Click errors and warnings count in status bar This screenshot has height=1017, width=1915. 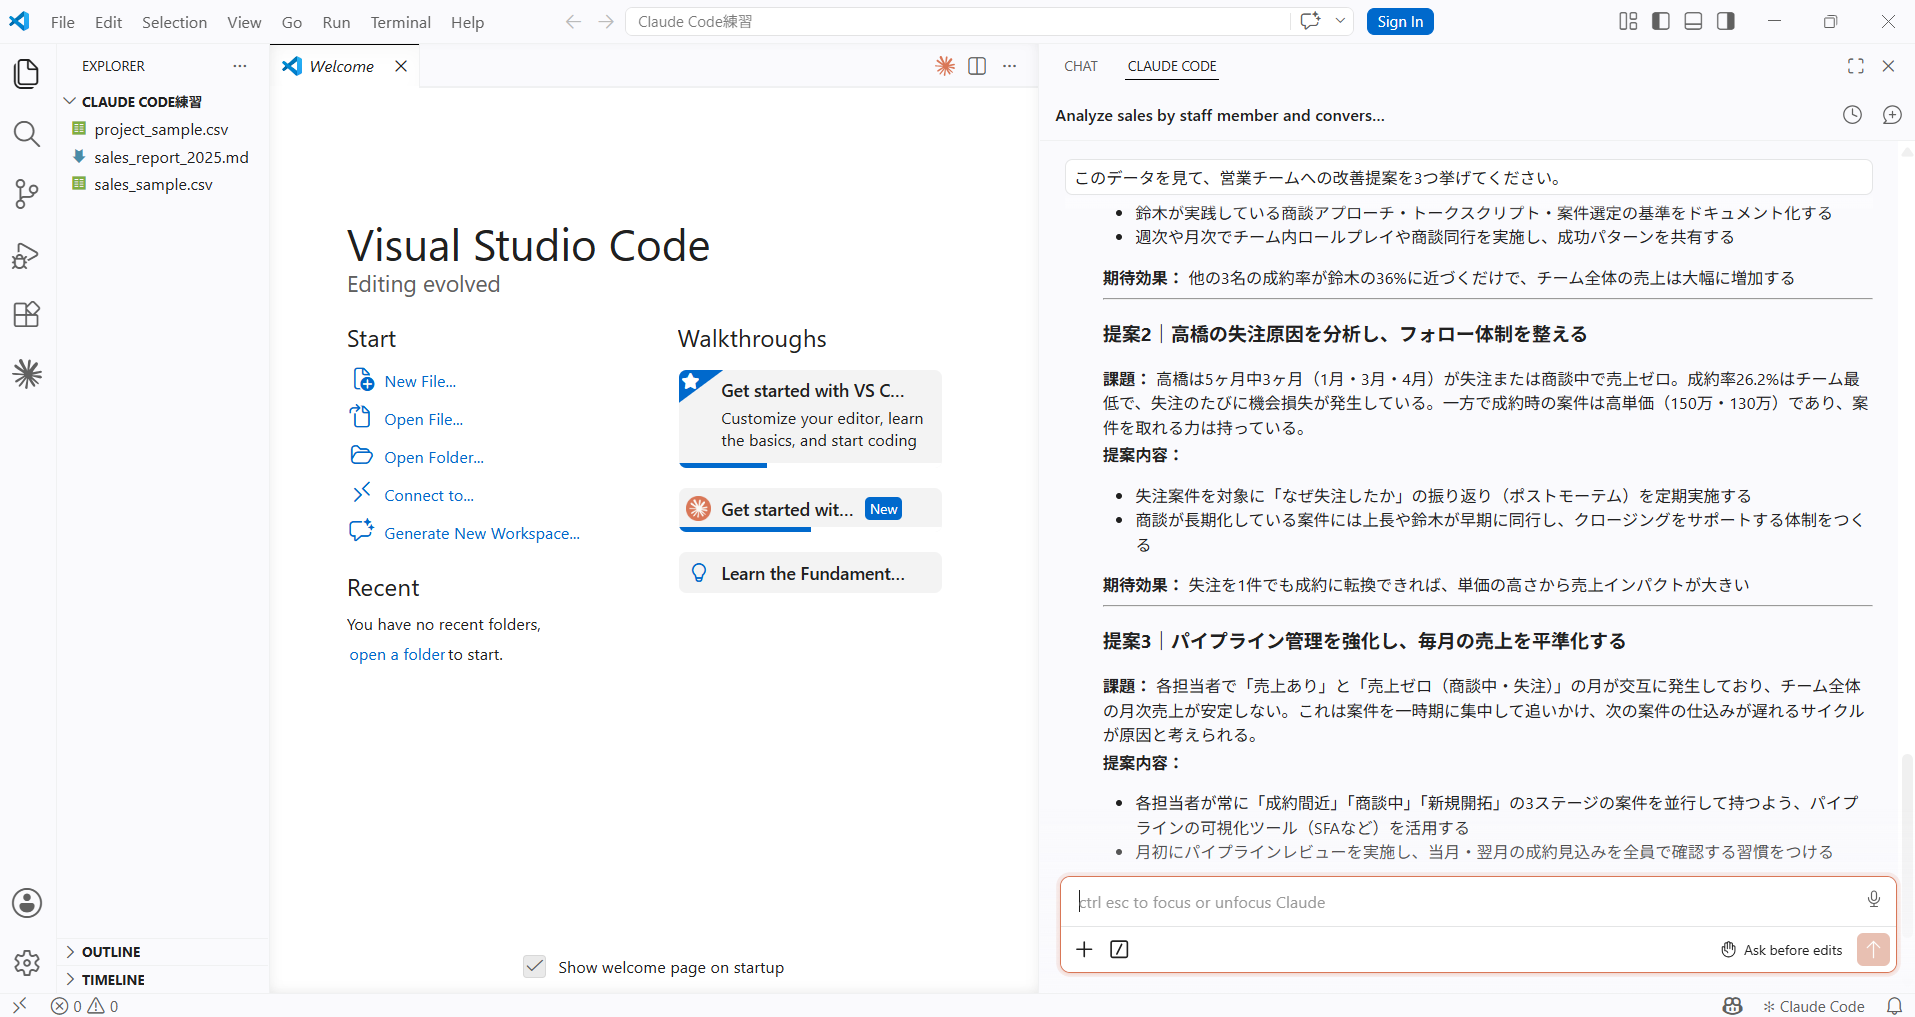[85, 1006]
